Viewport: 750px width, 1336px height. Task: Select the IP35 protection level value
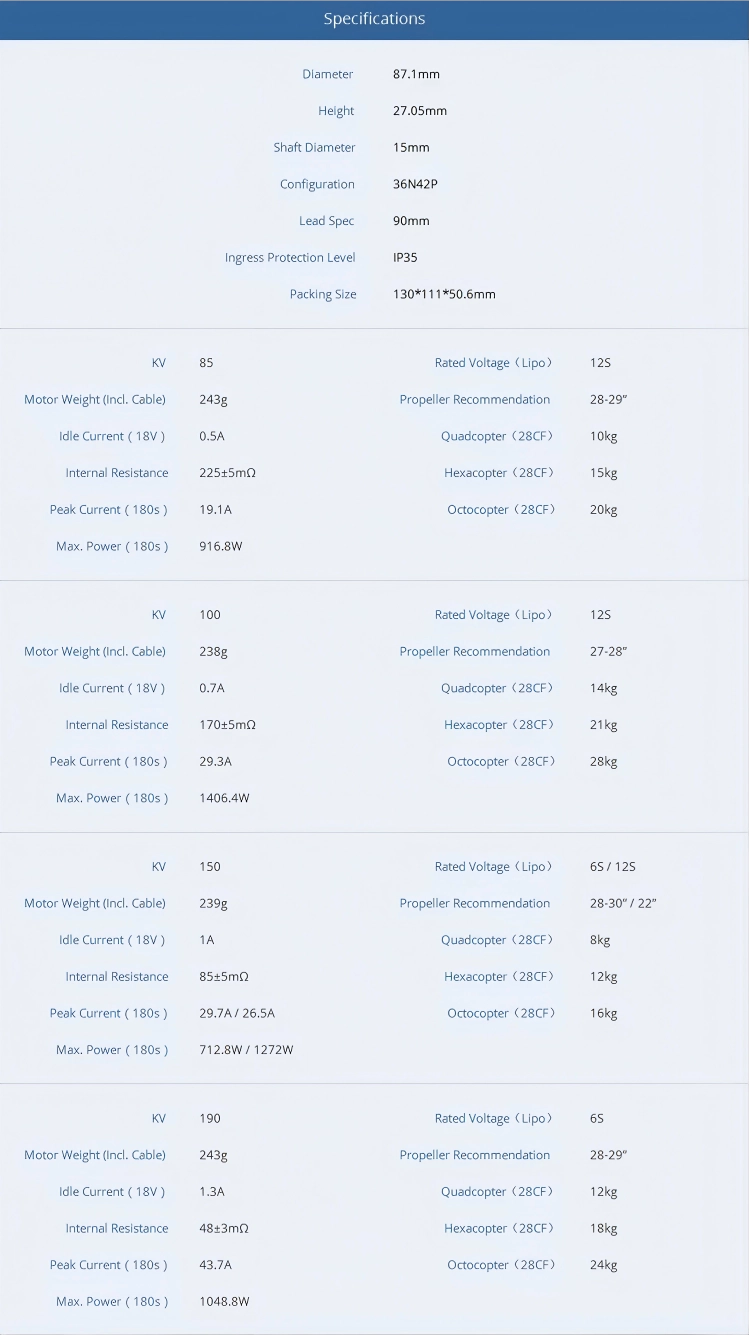pyautogui.click(x=405, y=258)
